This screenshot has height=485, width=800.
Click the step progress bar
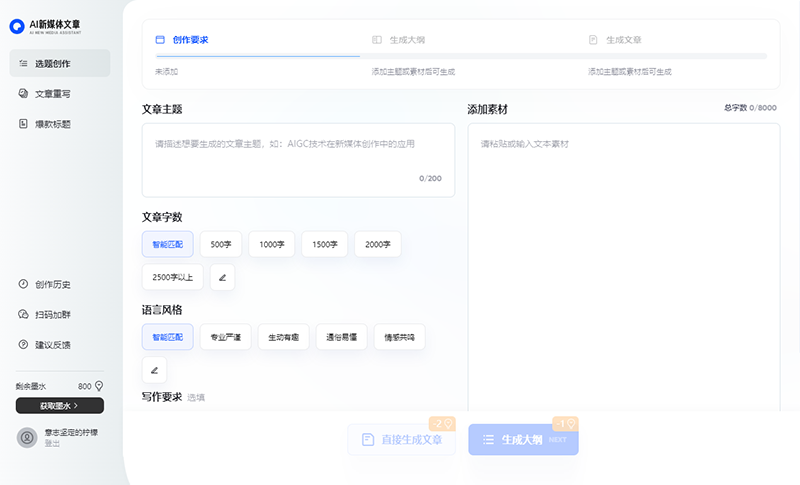click(461, 56)
